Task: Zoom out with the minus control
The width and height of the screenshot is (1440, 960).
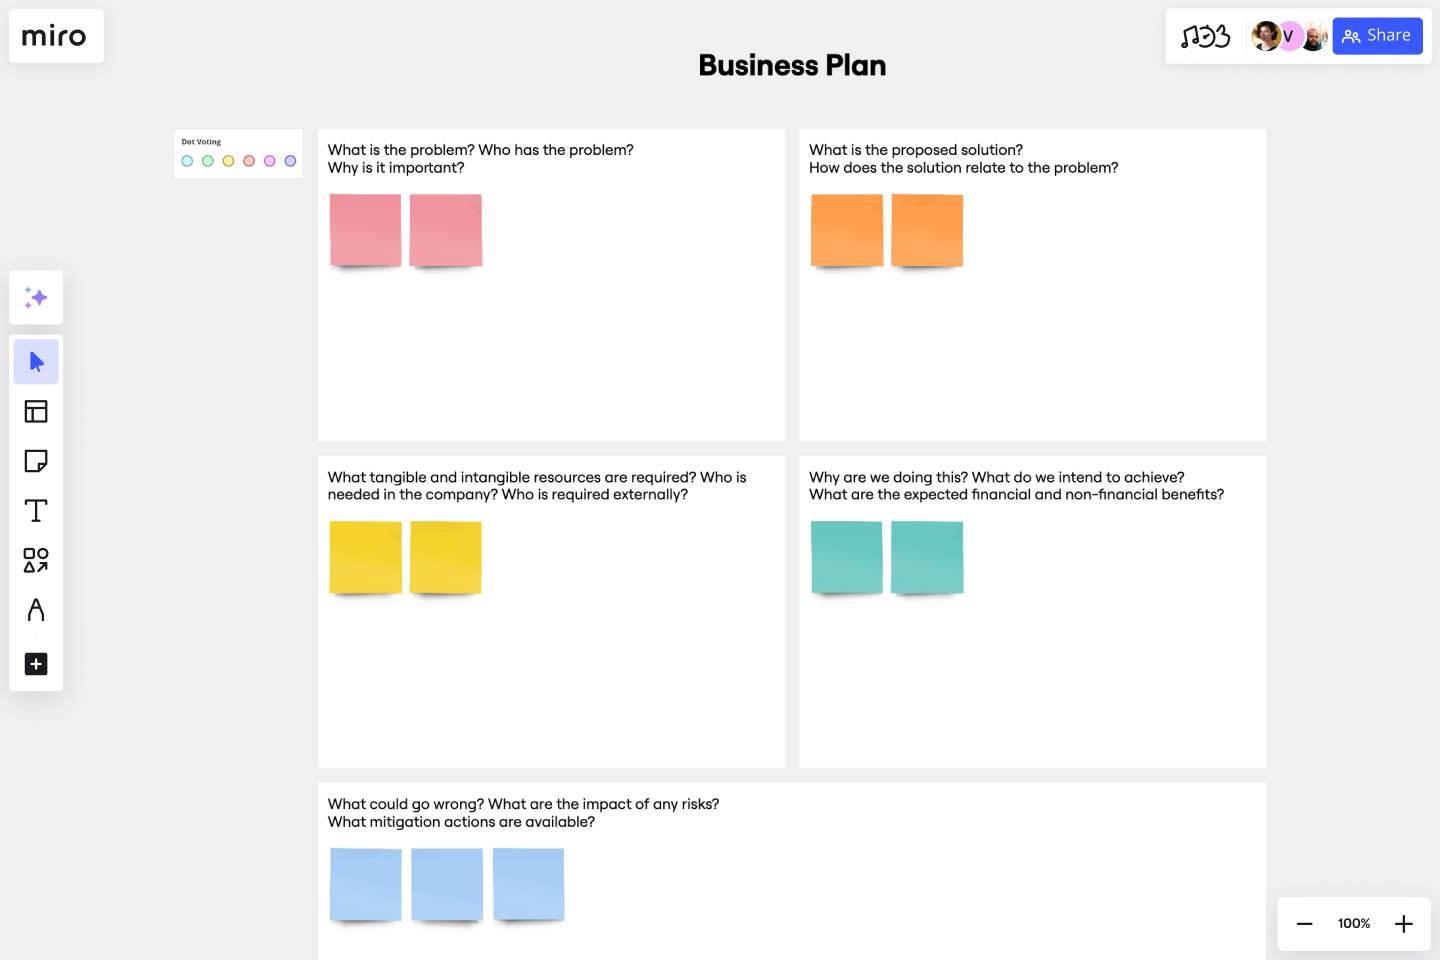Action: [1304, 923]
